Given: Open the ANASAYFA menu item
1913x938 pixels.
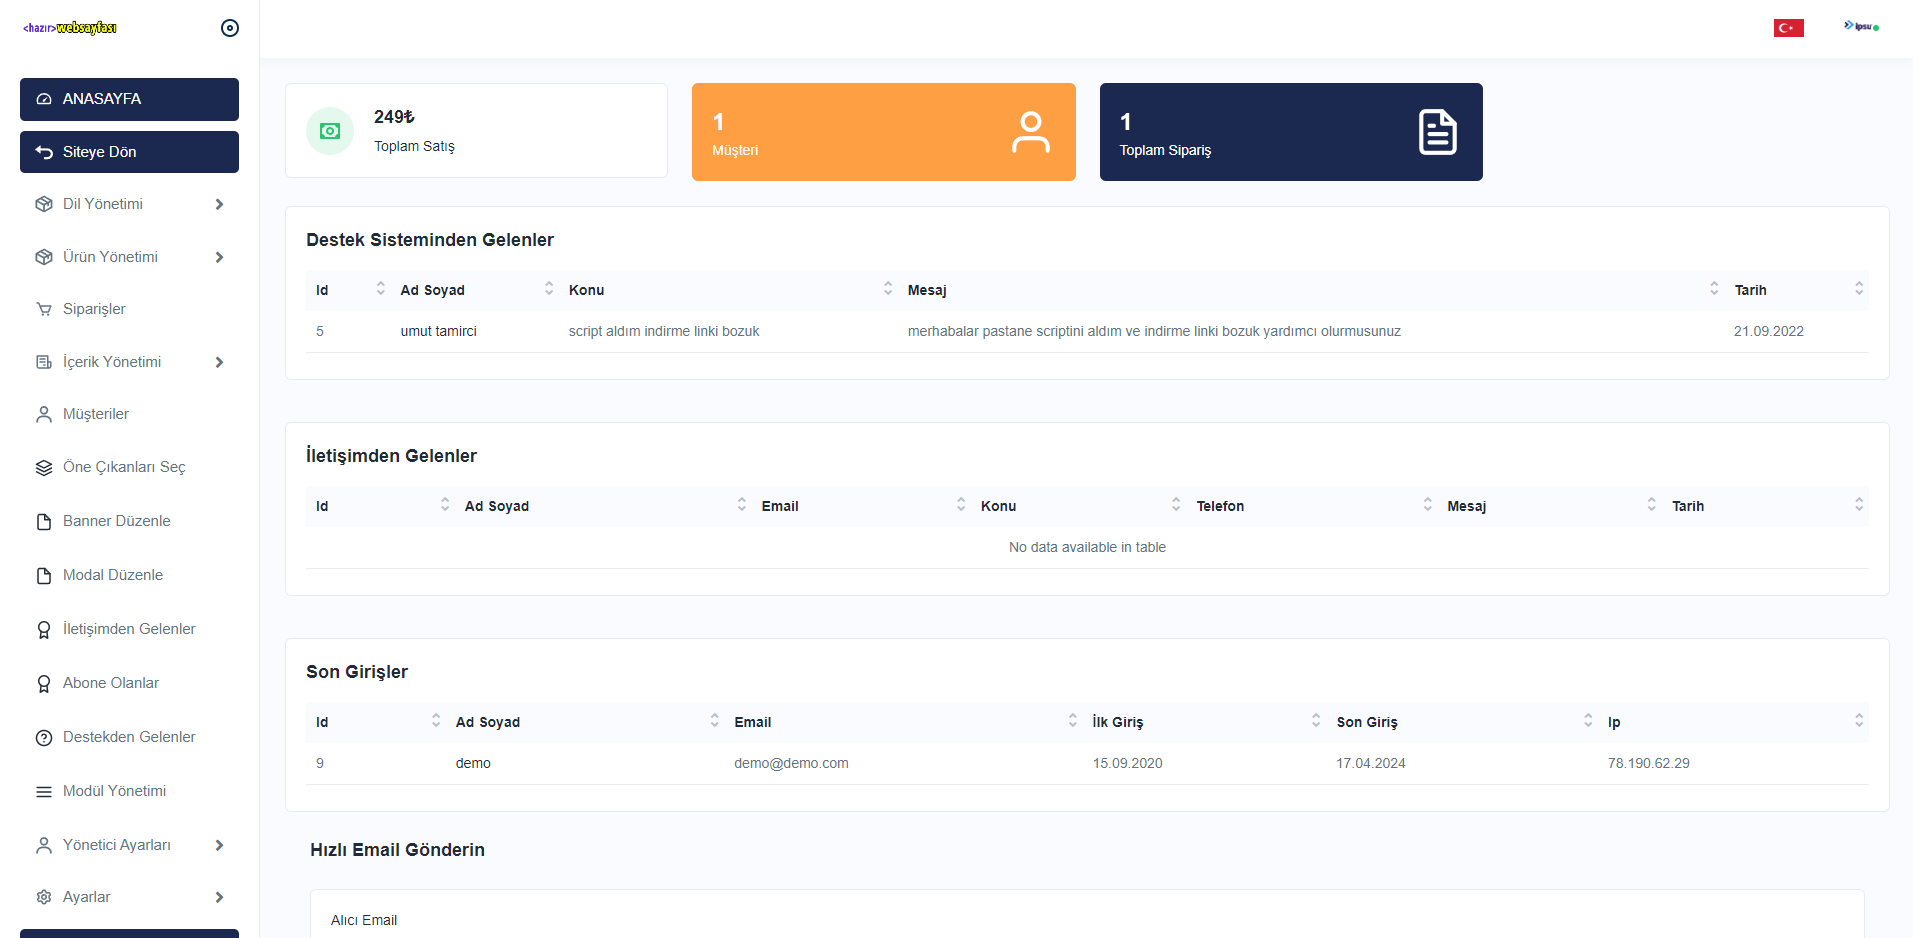Looking at the screenshot, I should click(129, 99).
